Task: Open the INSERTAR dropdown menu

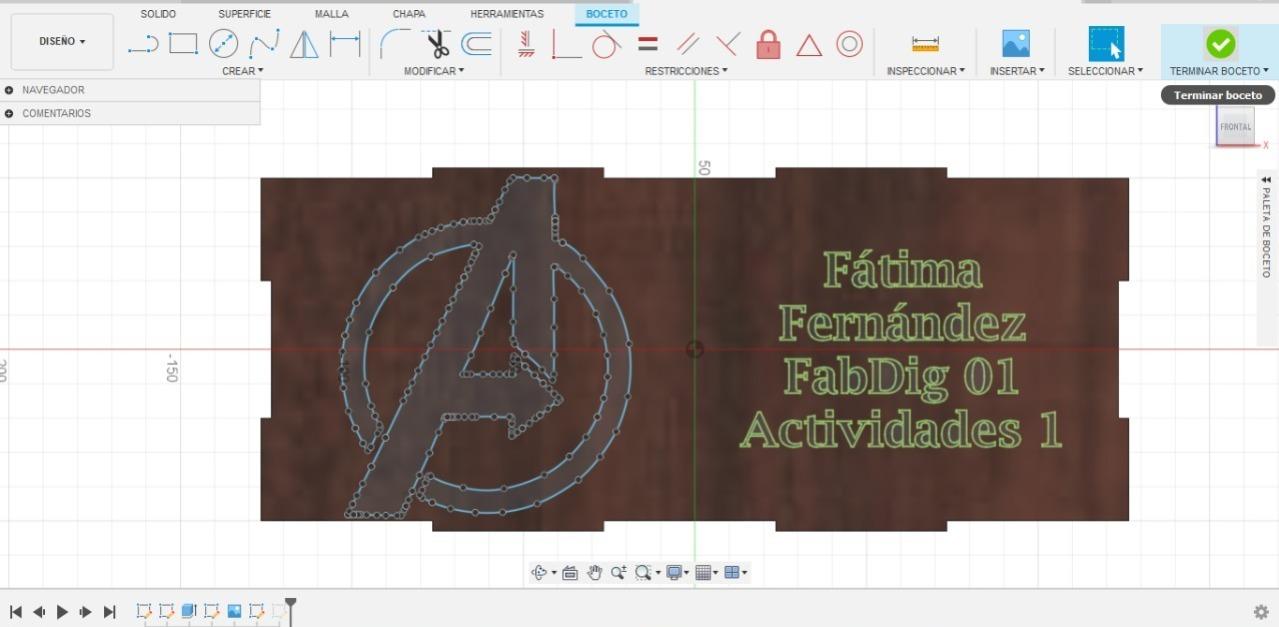Action: tap(1016, 71)
